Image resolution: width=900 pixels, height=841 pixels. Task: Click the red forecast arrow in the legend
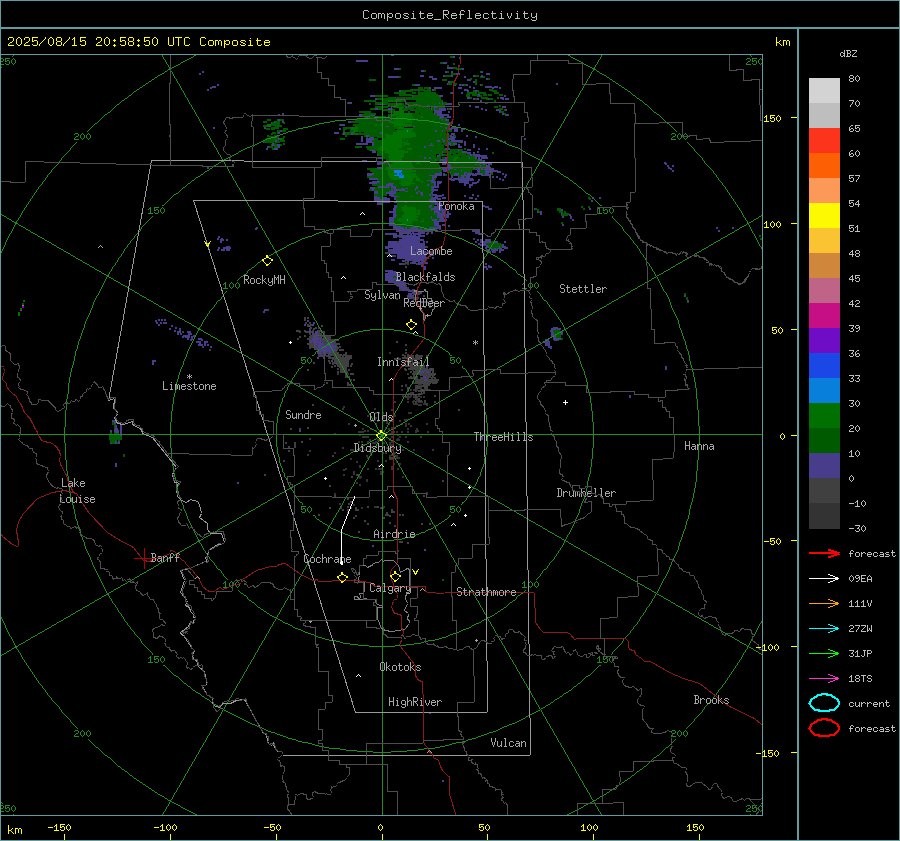coord(824,553)
